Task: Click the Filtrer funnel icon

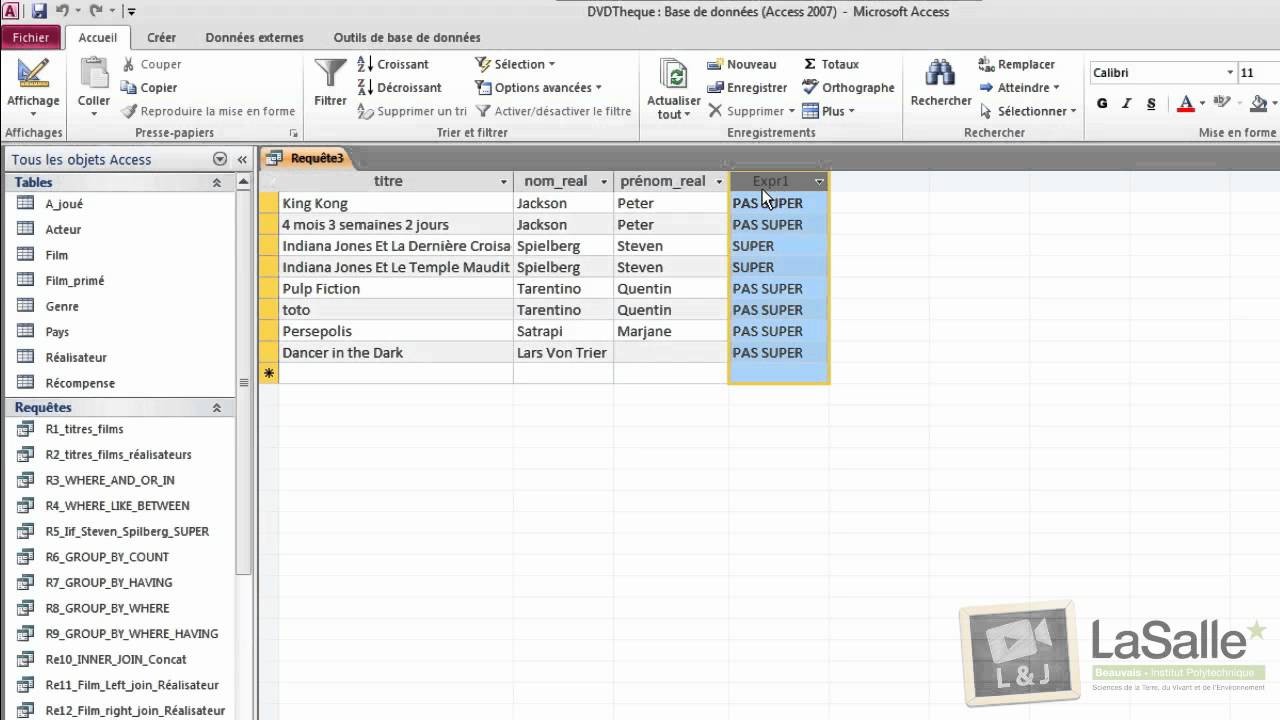Action: point(330,75)
